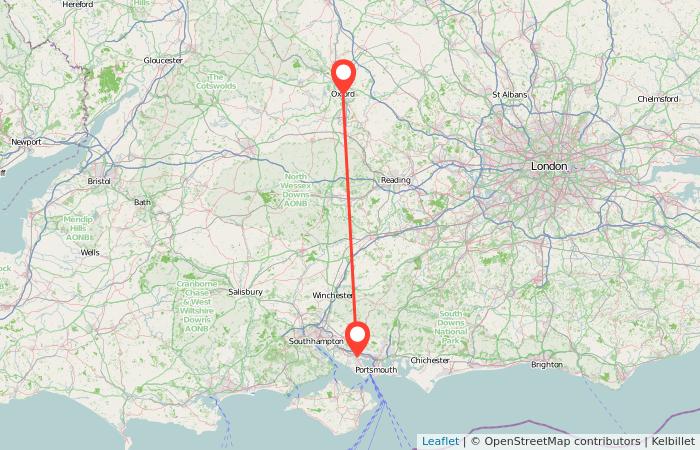The width and height of the screenshot is (700, 450).
Task: Click the red marker pin at Oxford
Action: coord(343,75)
